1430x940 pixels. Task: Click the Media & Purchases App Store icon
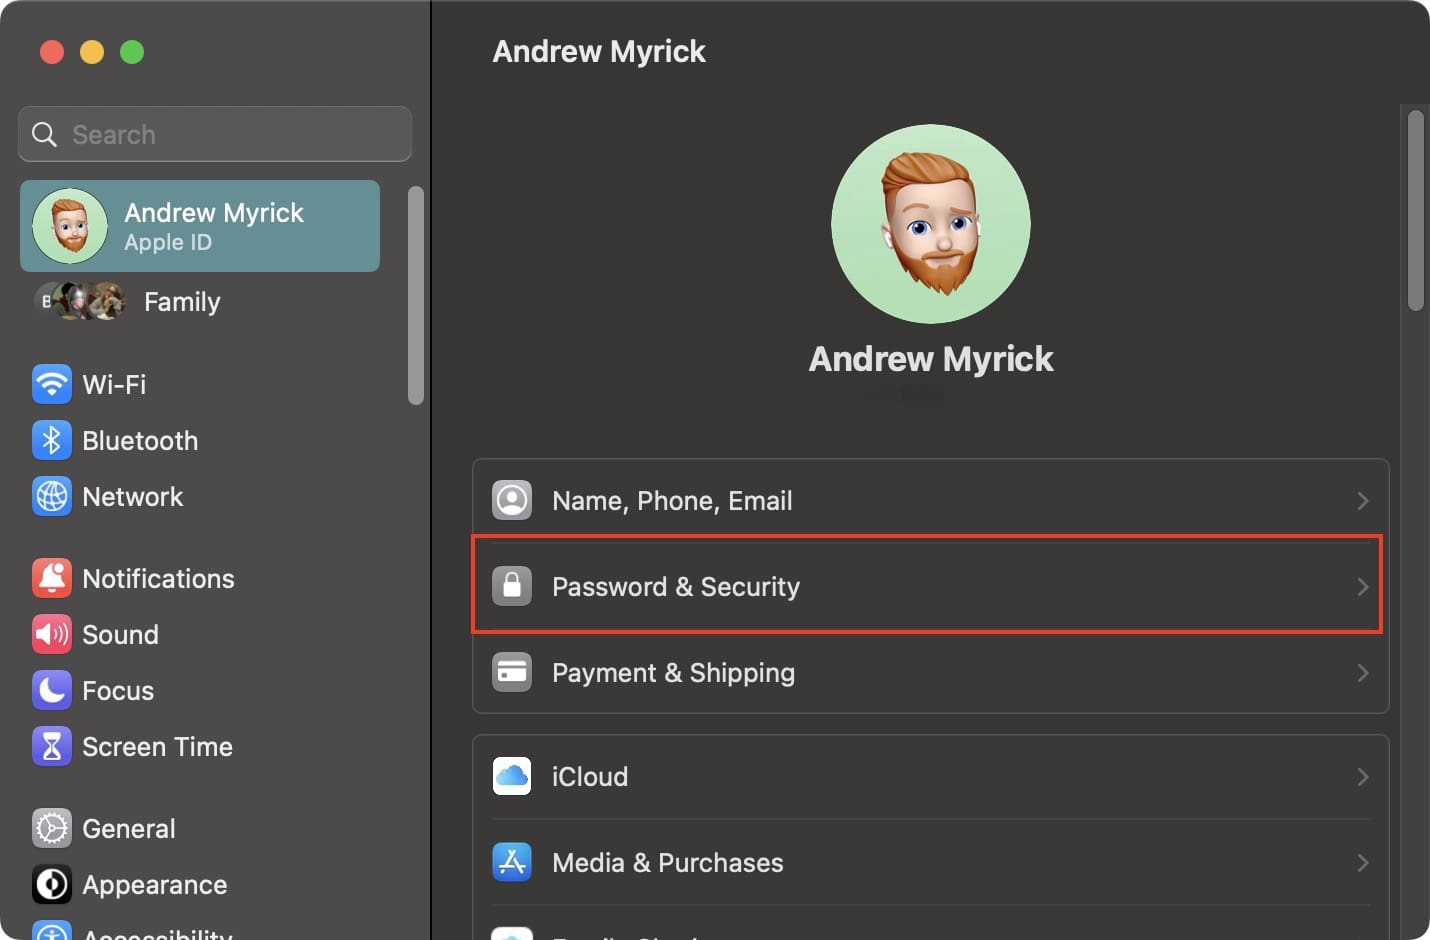click(512, 862)
